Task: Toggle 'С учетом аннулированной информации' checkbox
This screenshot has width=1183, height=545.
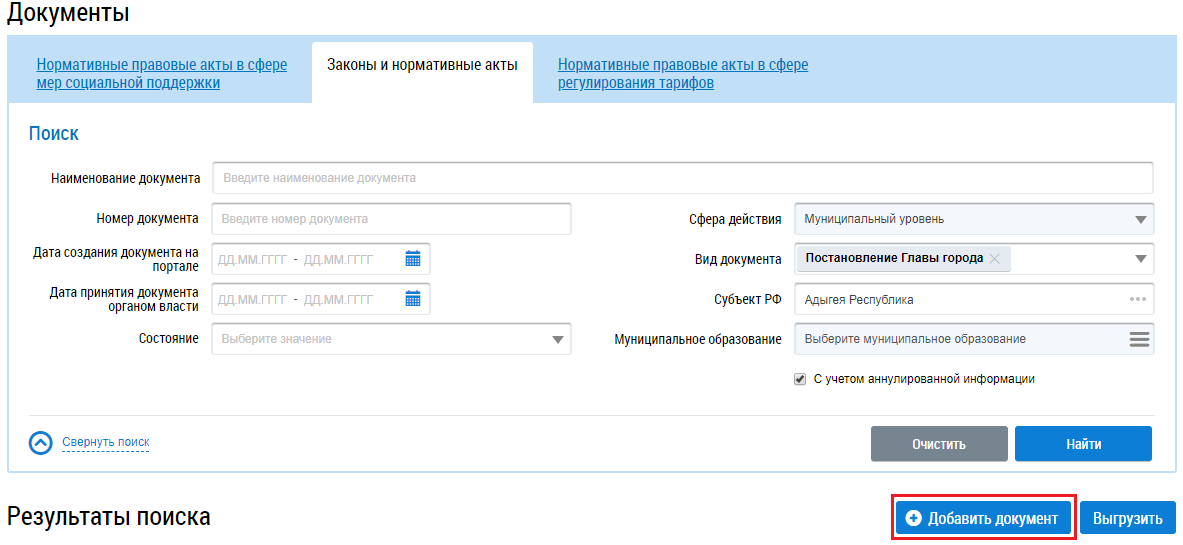Action: point(800,379)
